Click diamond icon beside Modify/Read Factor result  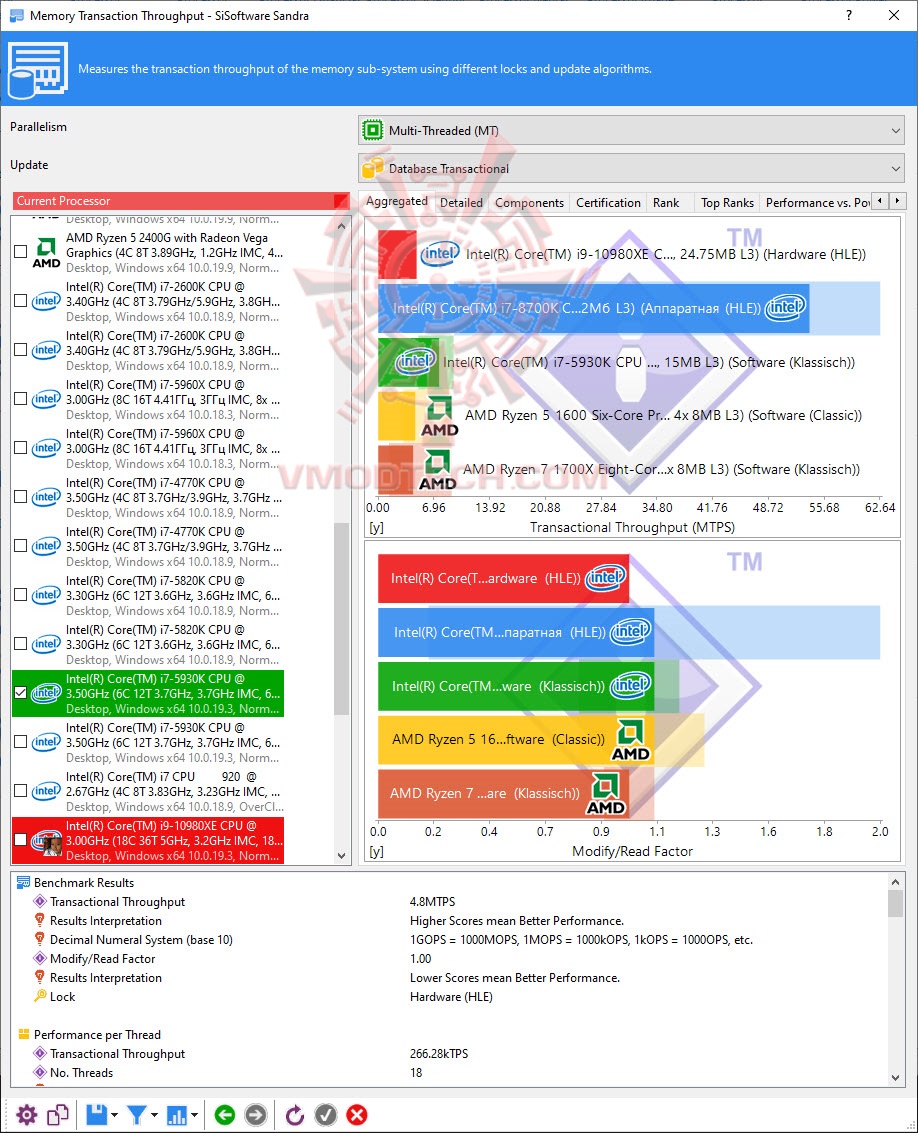click(40, 958)
